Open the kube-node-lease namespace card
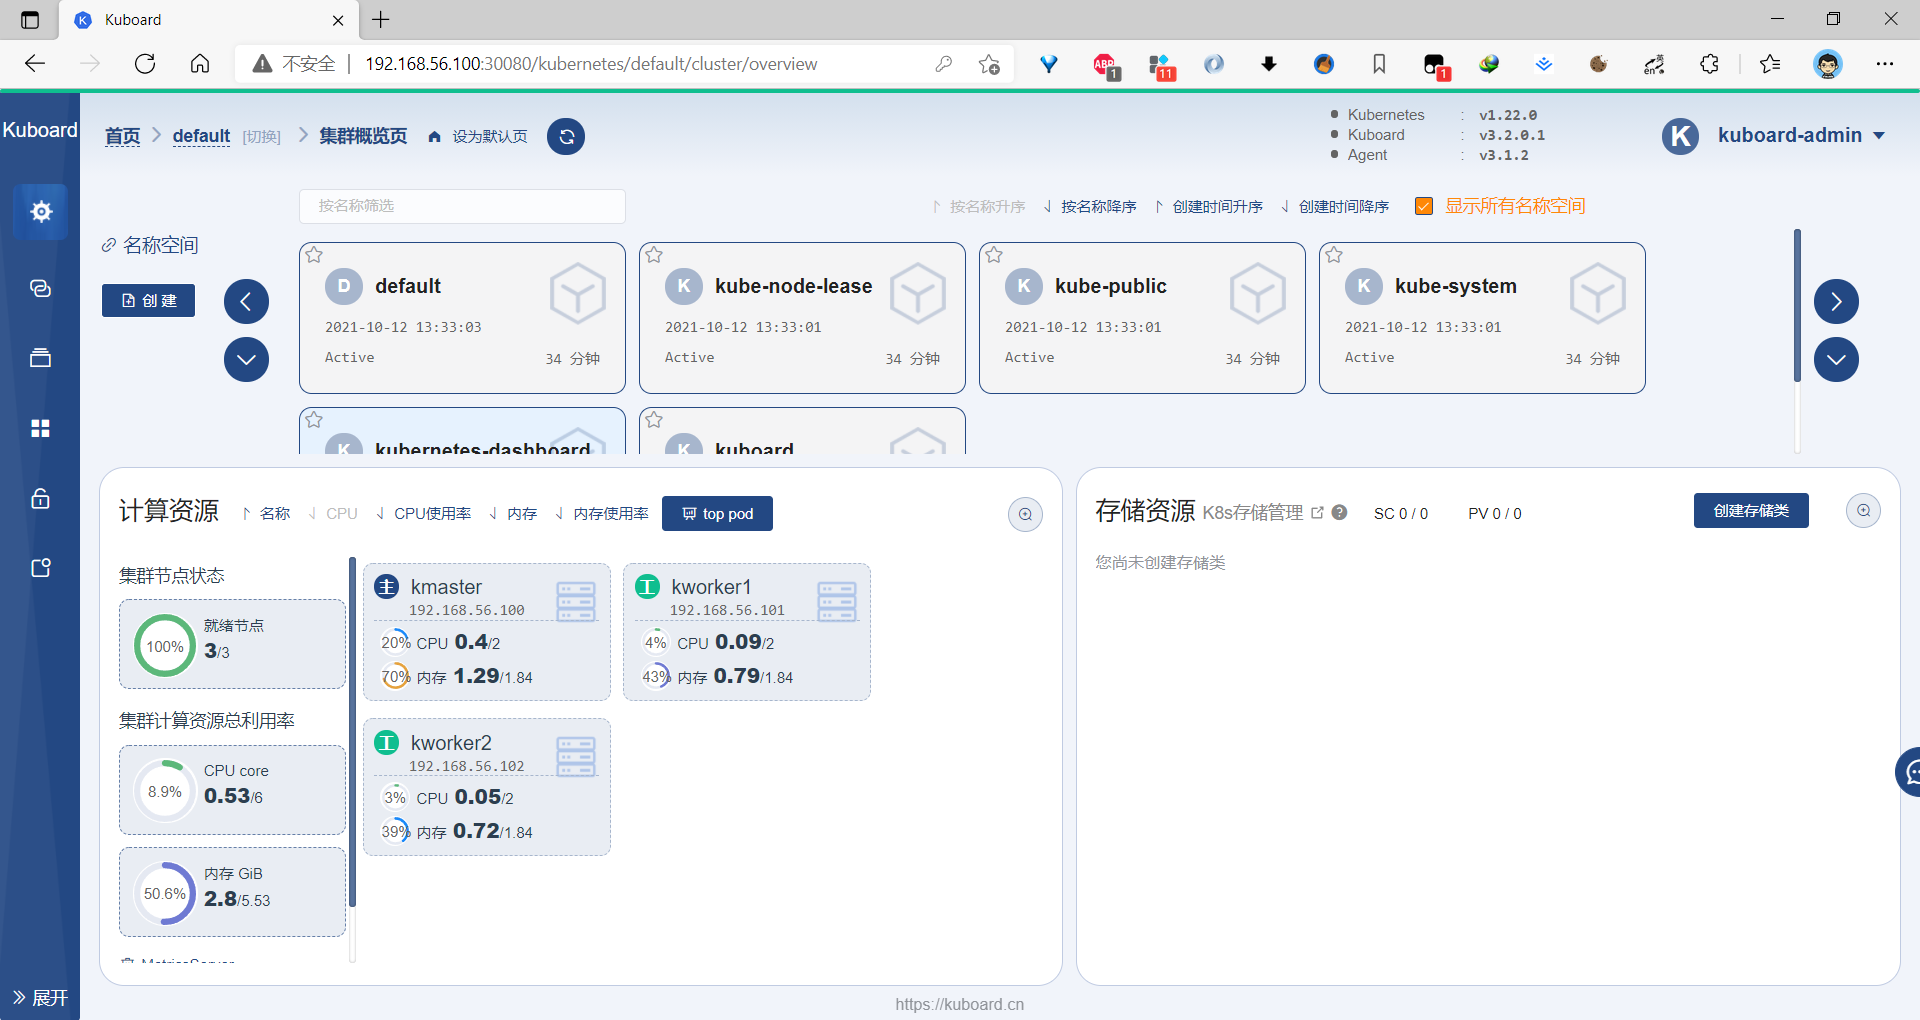Image resolution: width=1920 pixels, height=1020 pixels. pos(802,318)
